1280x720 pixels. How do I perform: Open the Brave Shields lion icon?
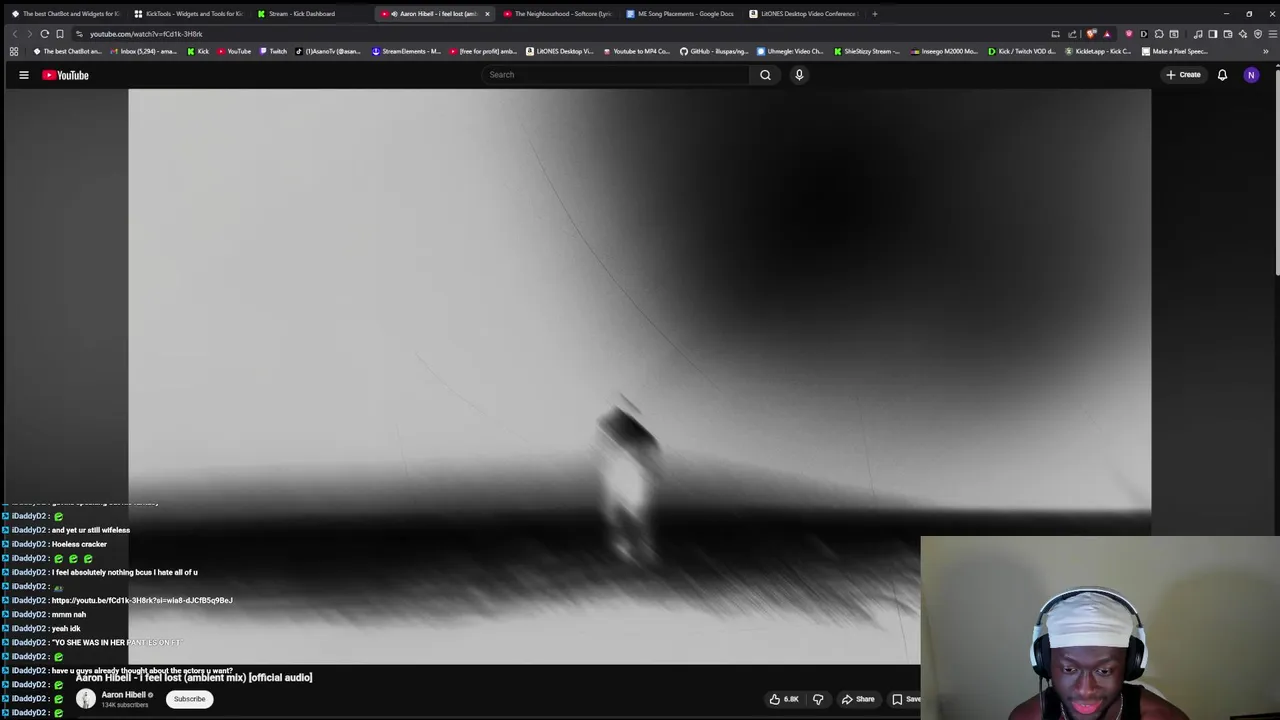1091,34
